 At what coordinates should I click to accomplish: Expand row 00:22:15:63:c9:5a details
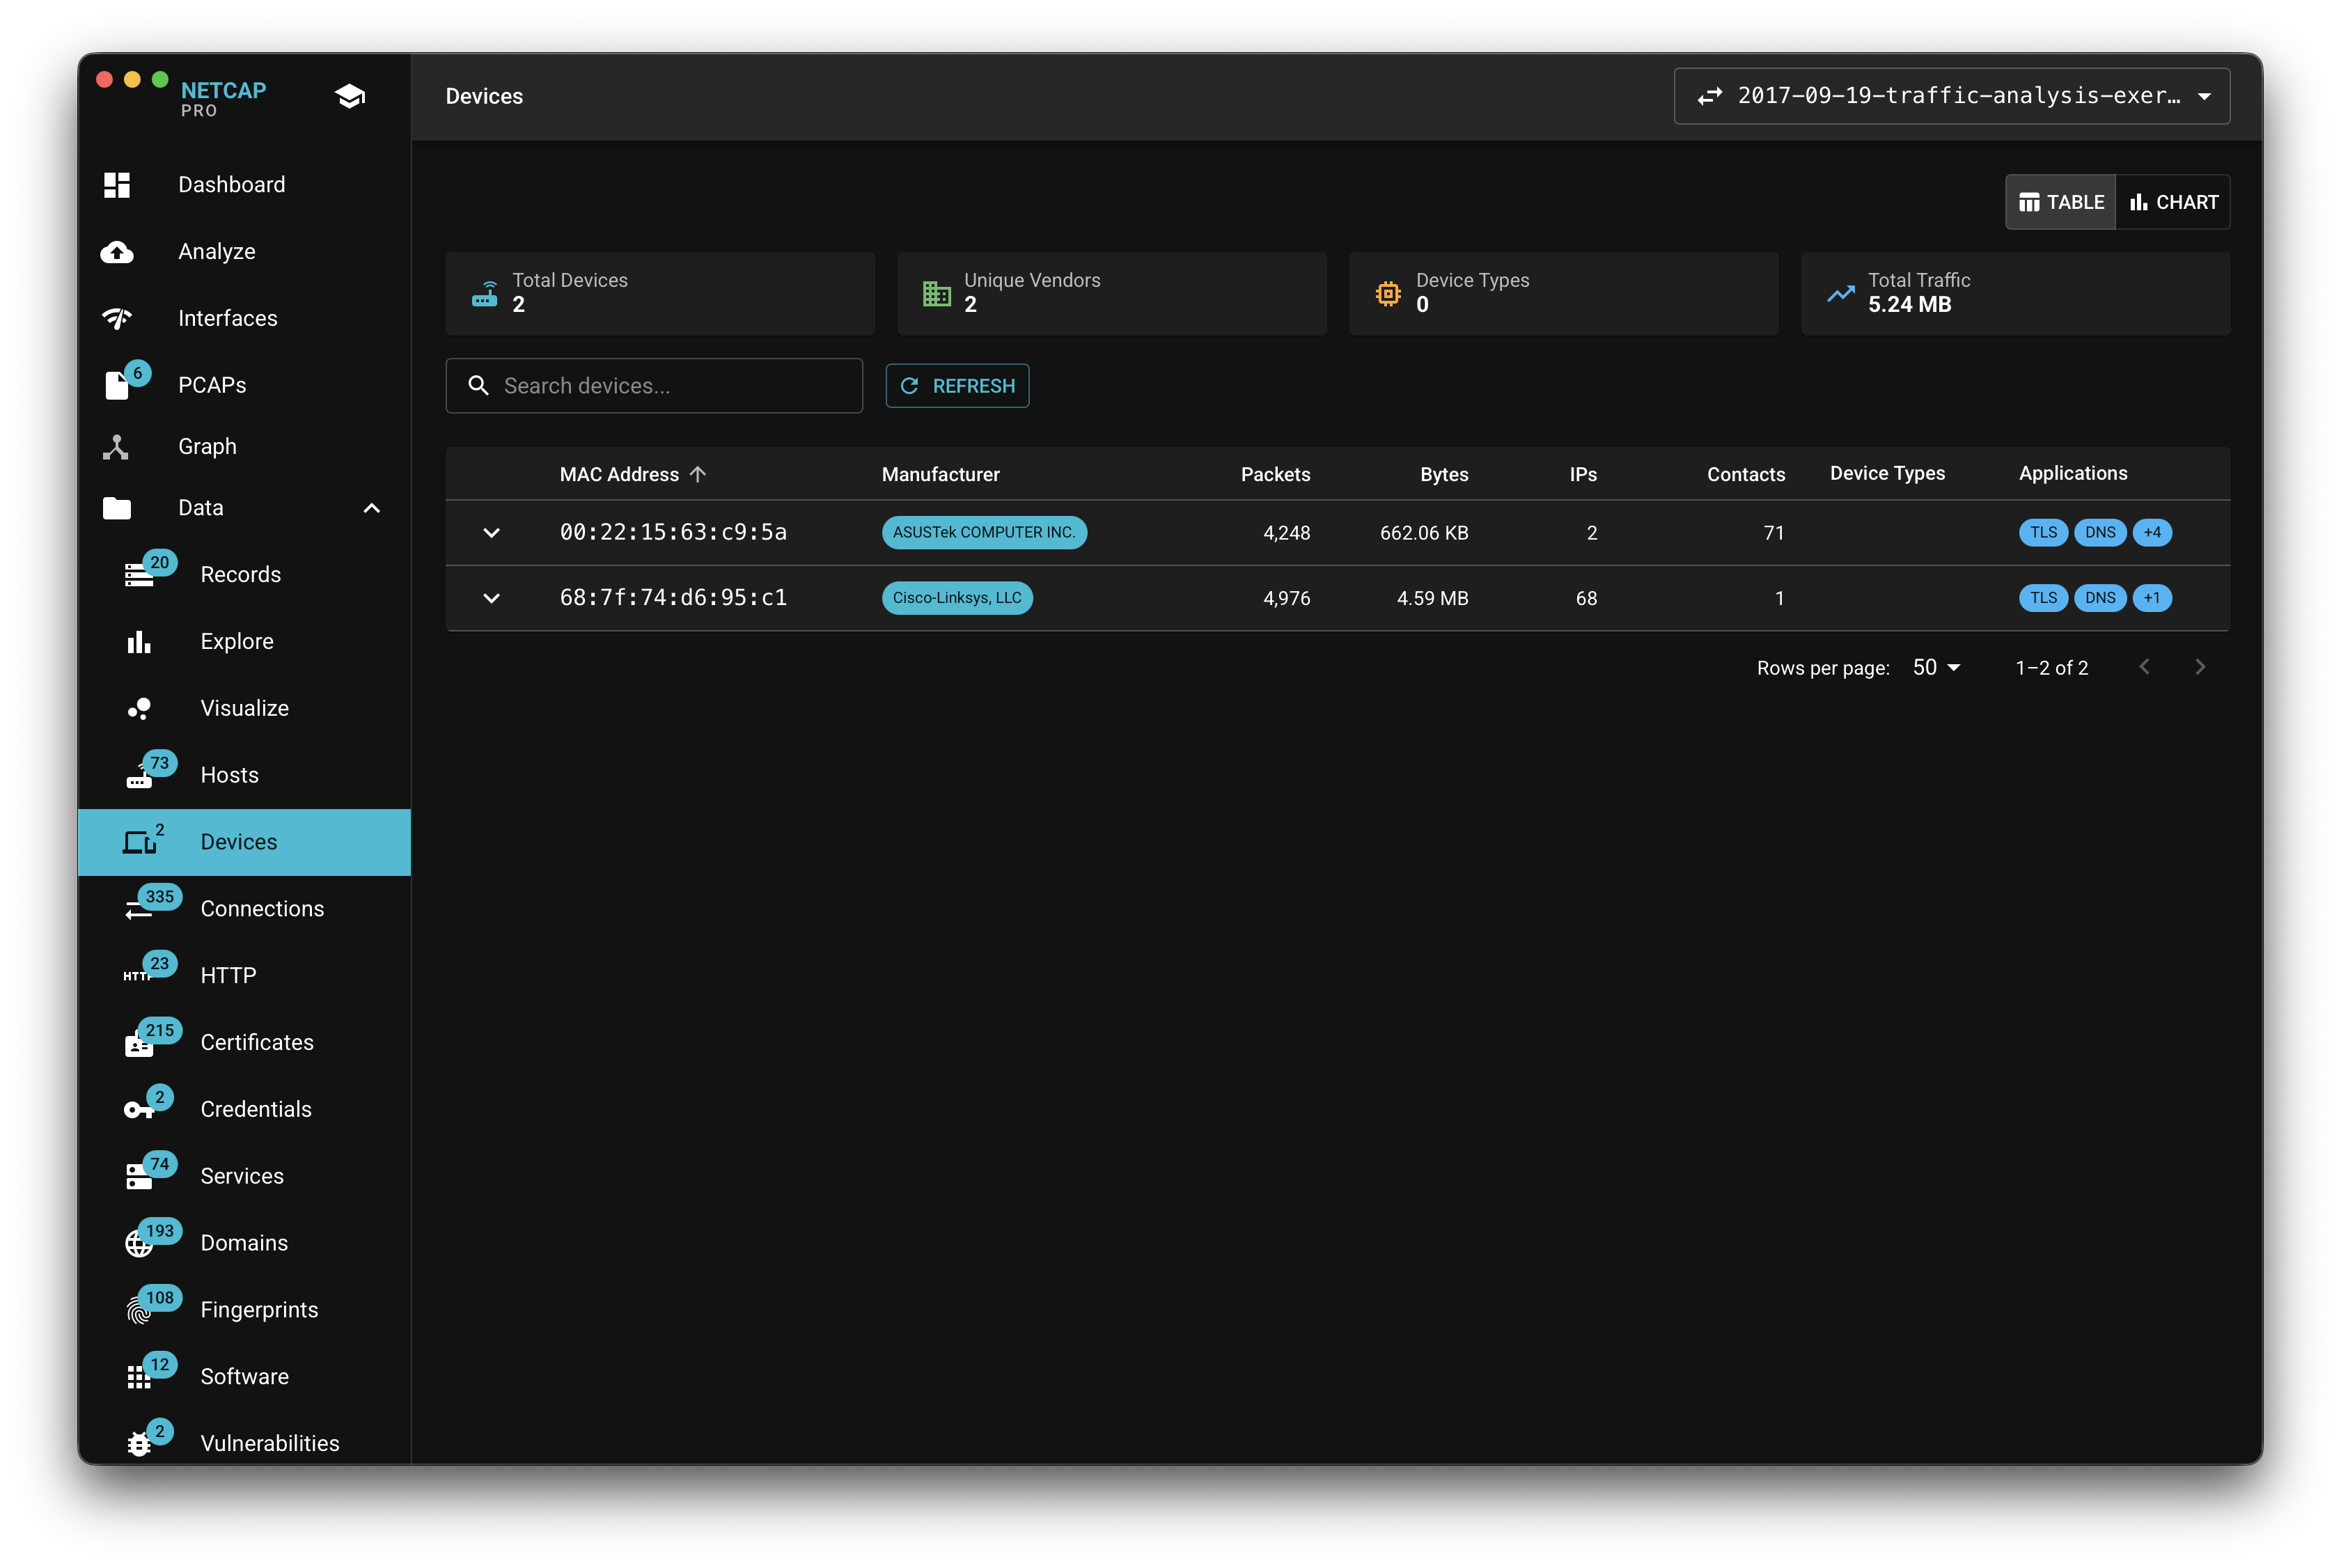[x=491, y=533]
